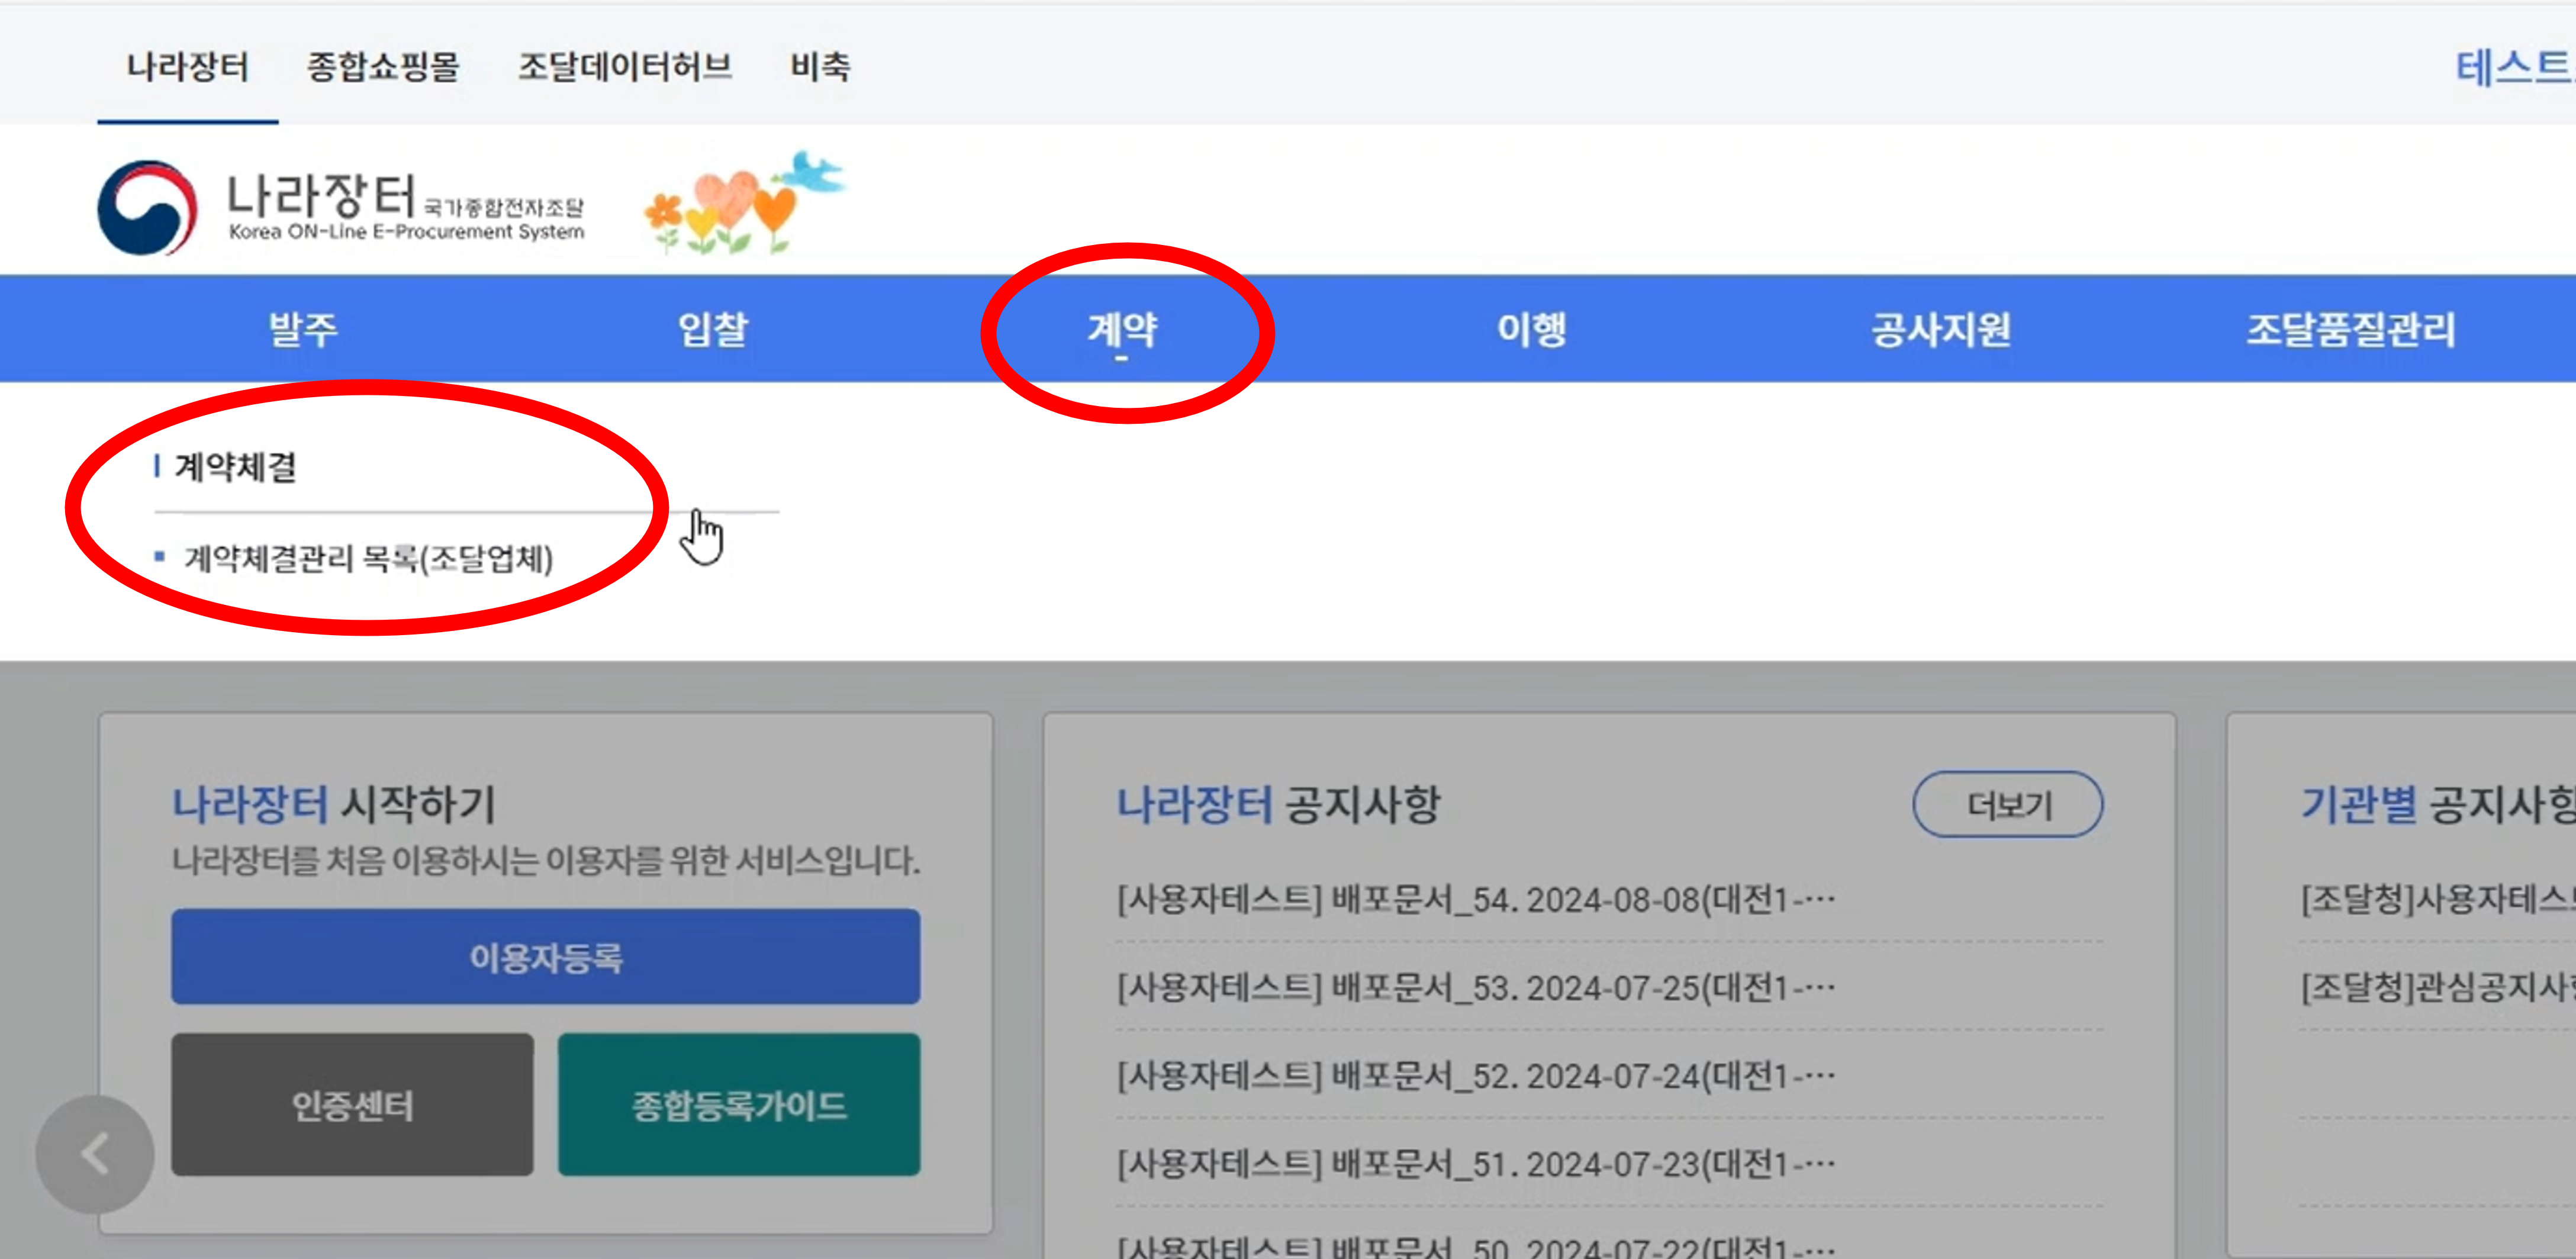
Task: Click the 나라장터 logo
Action: 341,207
